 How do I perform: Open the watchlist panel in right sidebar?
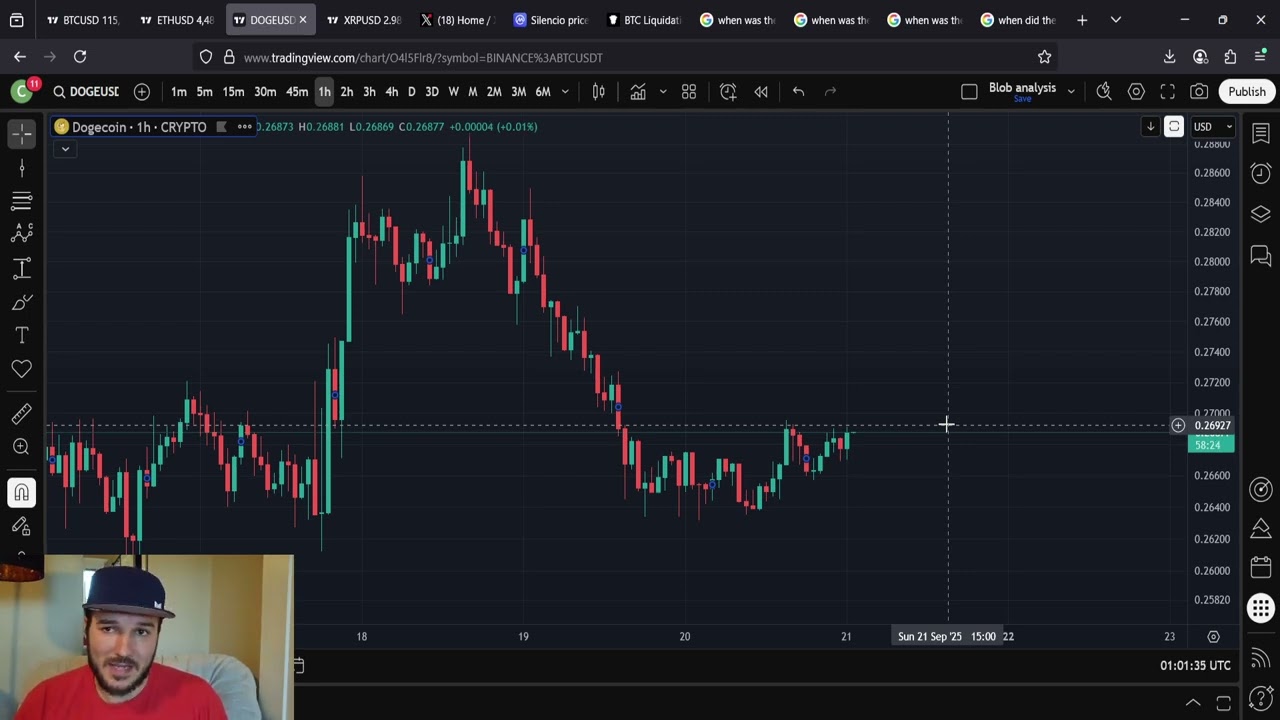click(1260, 133)
